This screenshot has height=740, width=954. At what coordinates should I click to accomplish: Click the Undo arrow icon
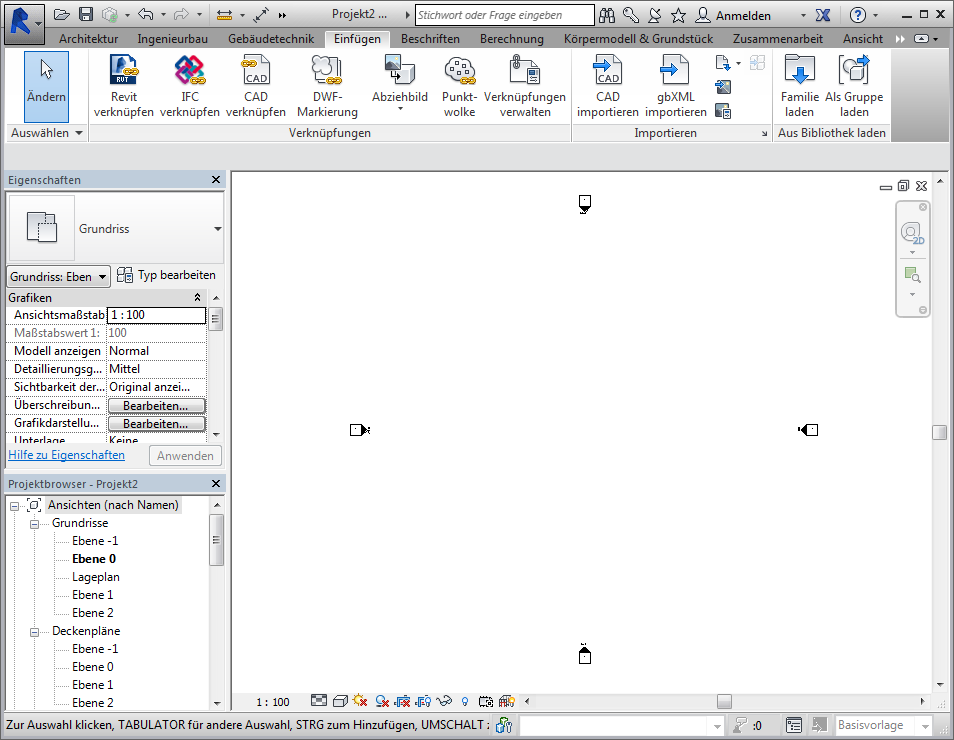145,15
